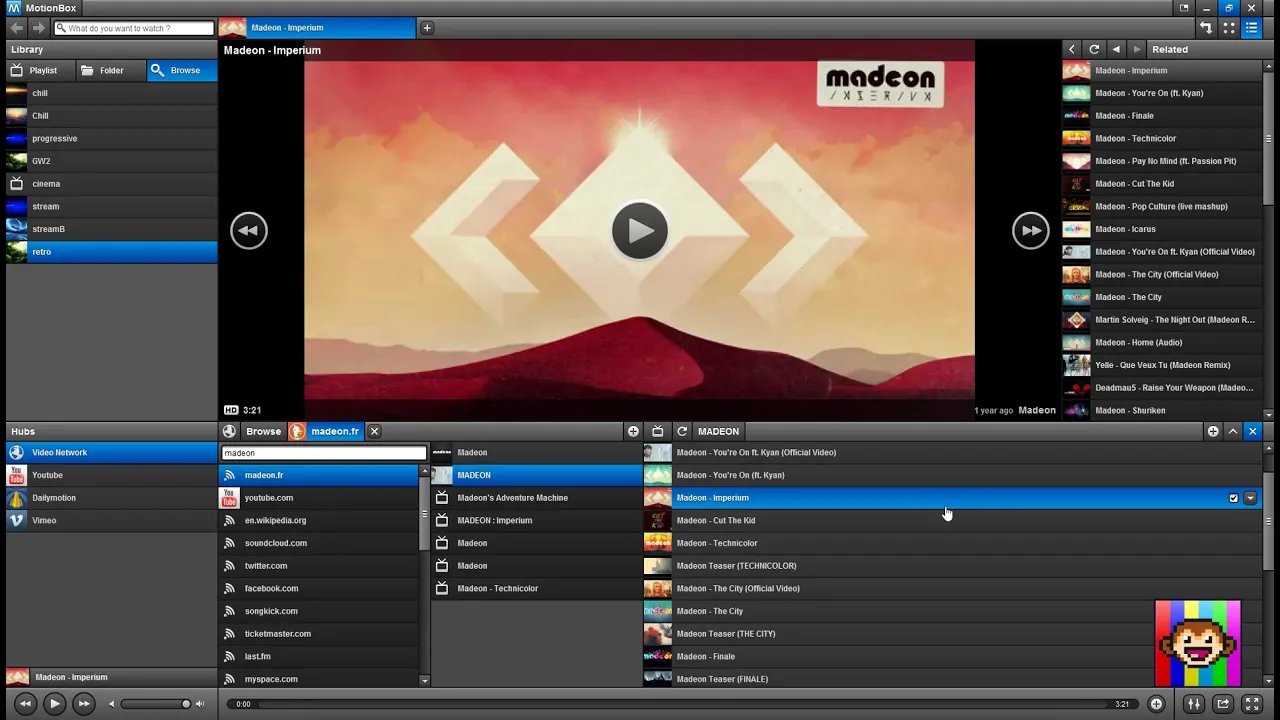Play the video with the center play button
Viewport: 1280px width, 720px height.
pos(640,231)
